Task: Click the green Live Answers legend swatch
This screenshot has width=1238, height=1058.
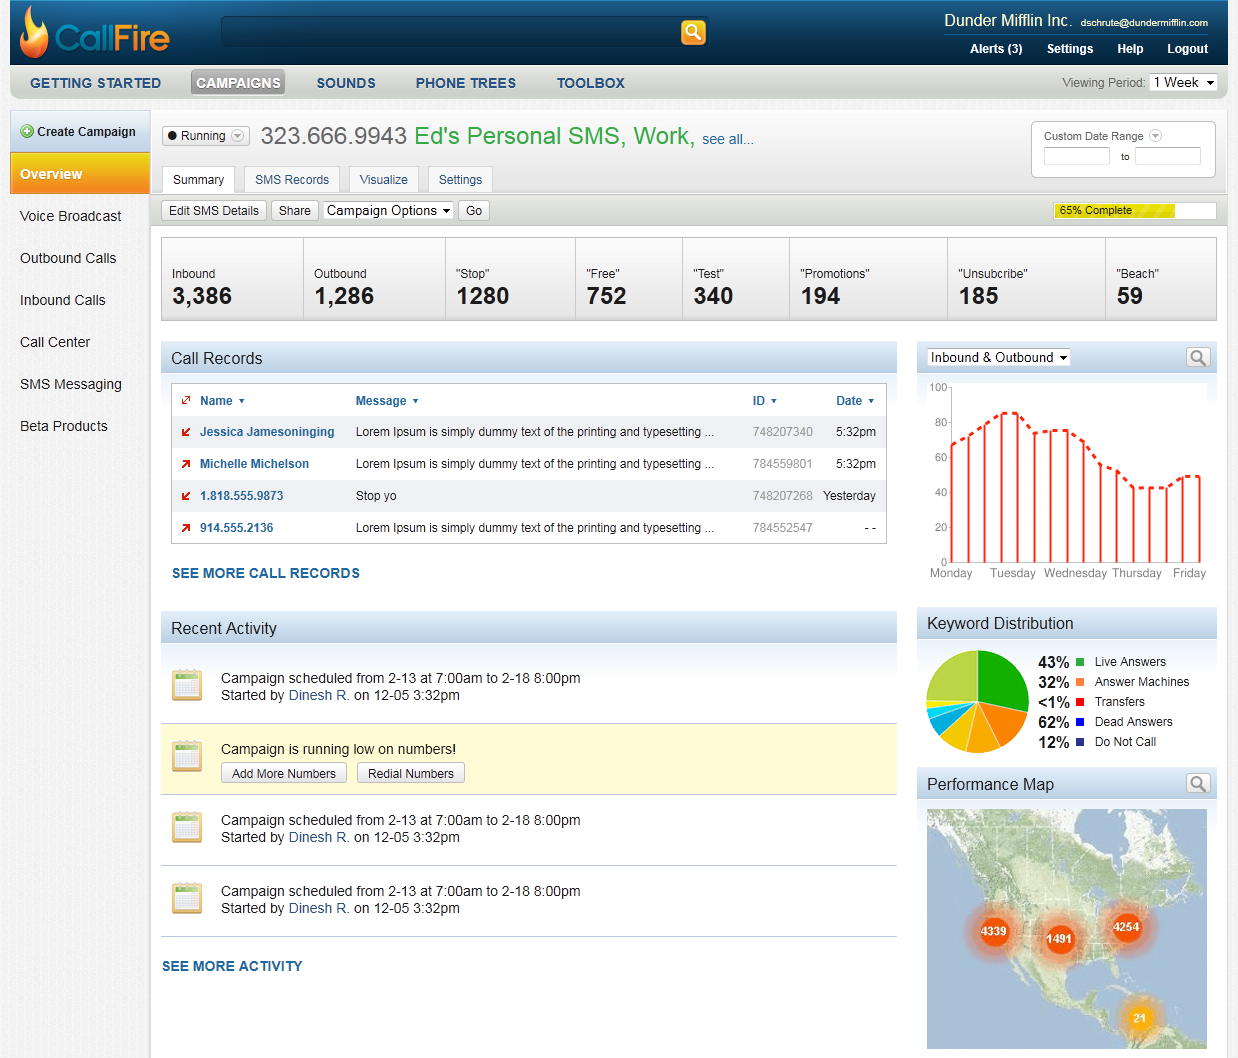Action: (1080, 662)
